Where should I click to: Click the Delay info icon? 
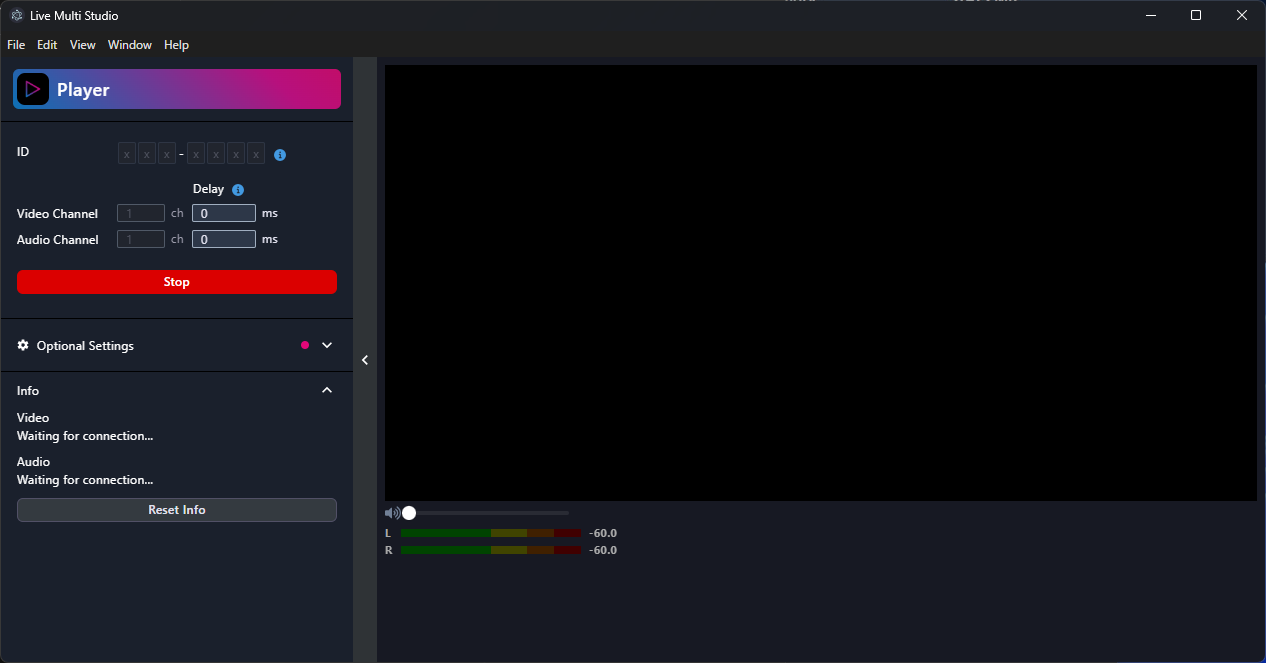click(x=238, y=190)
